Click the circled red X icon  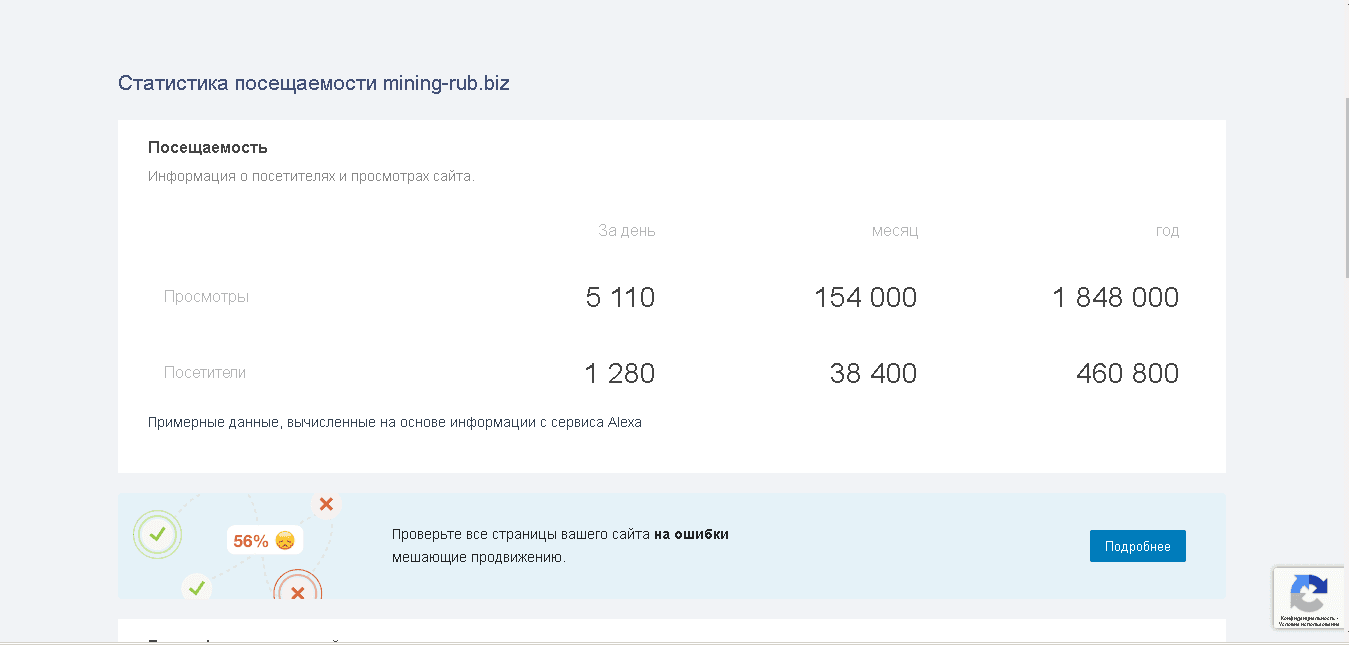(x=296, y=592)
